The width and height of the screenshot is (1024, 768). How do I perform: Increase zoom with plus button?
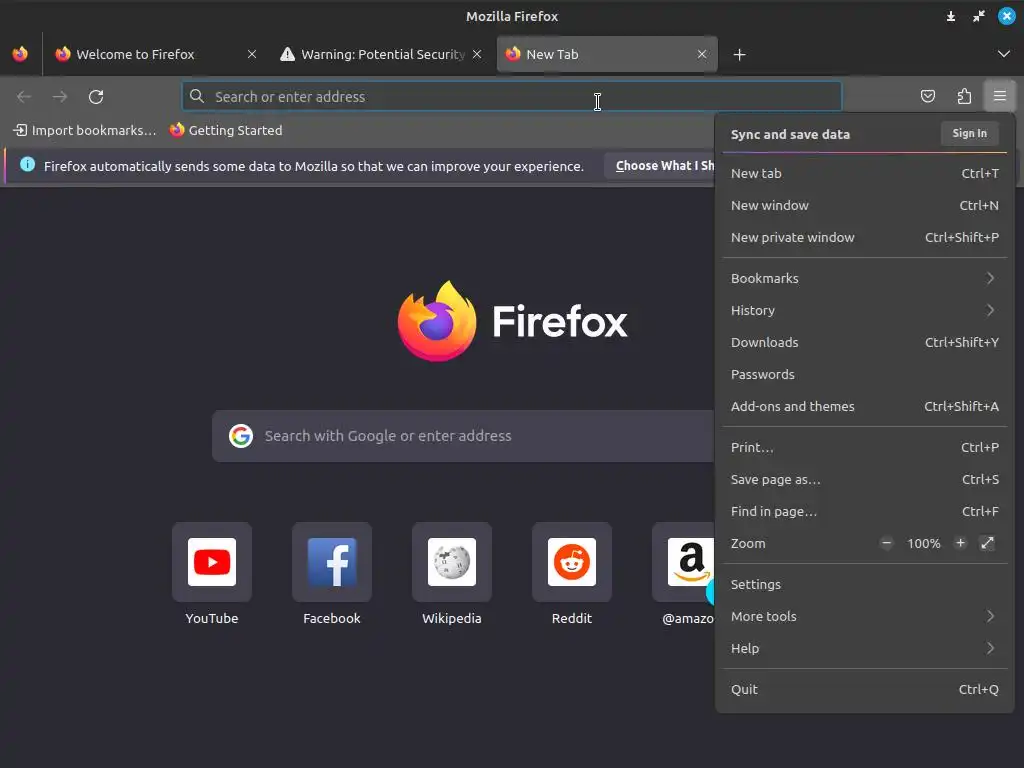pyautogui.click(x=960, y=543)
